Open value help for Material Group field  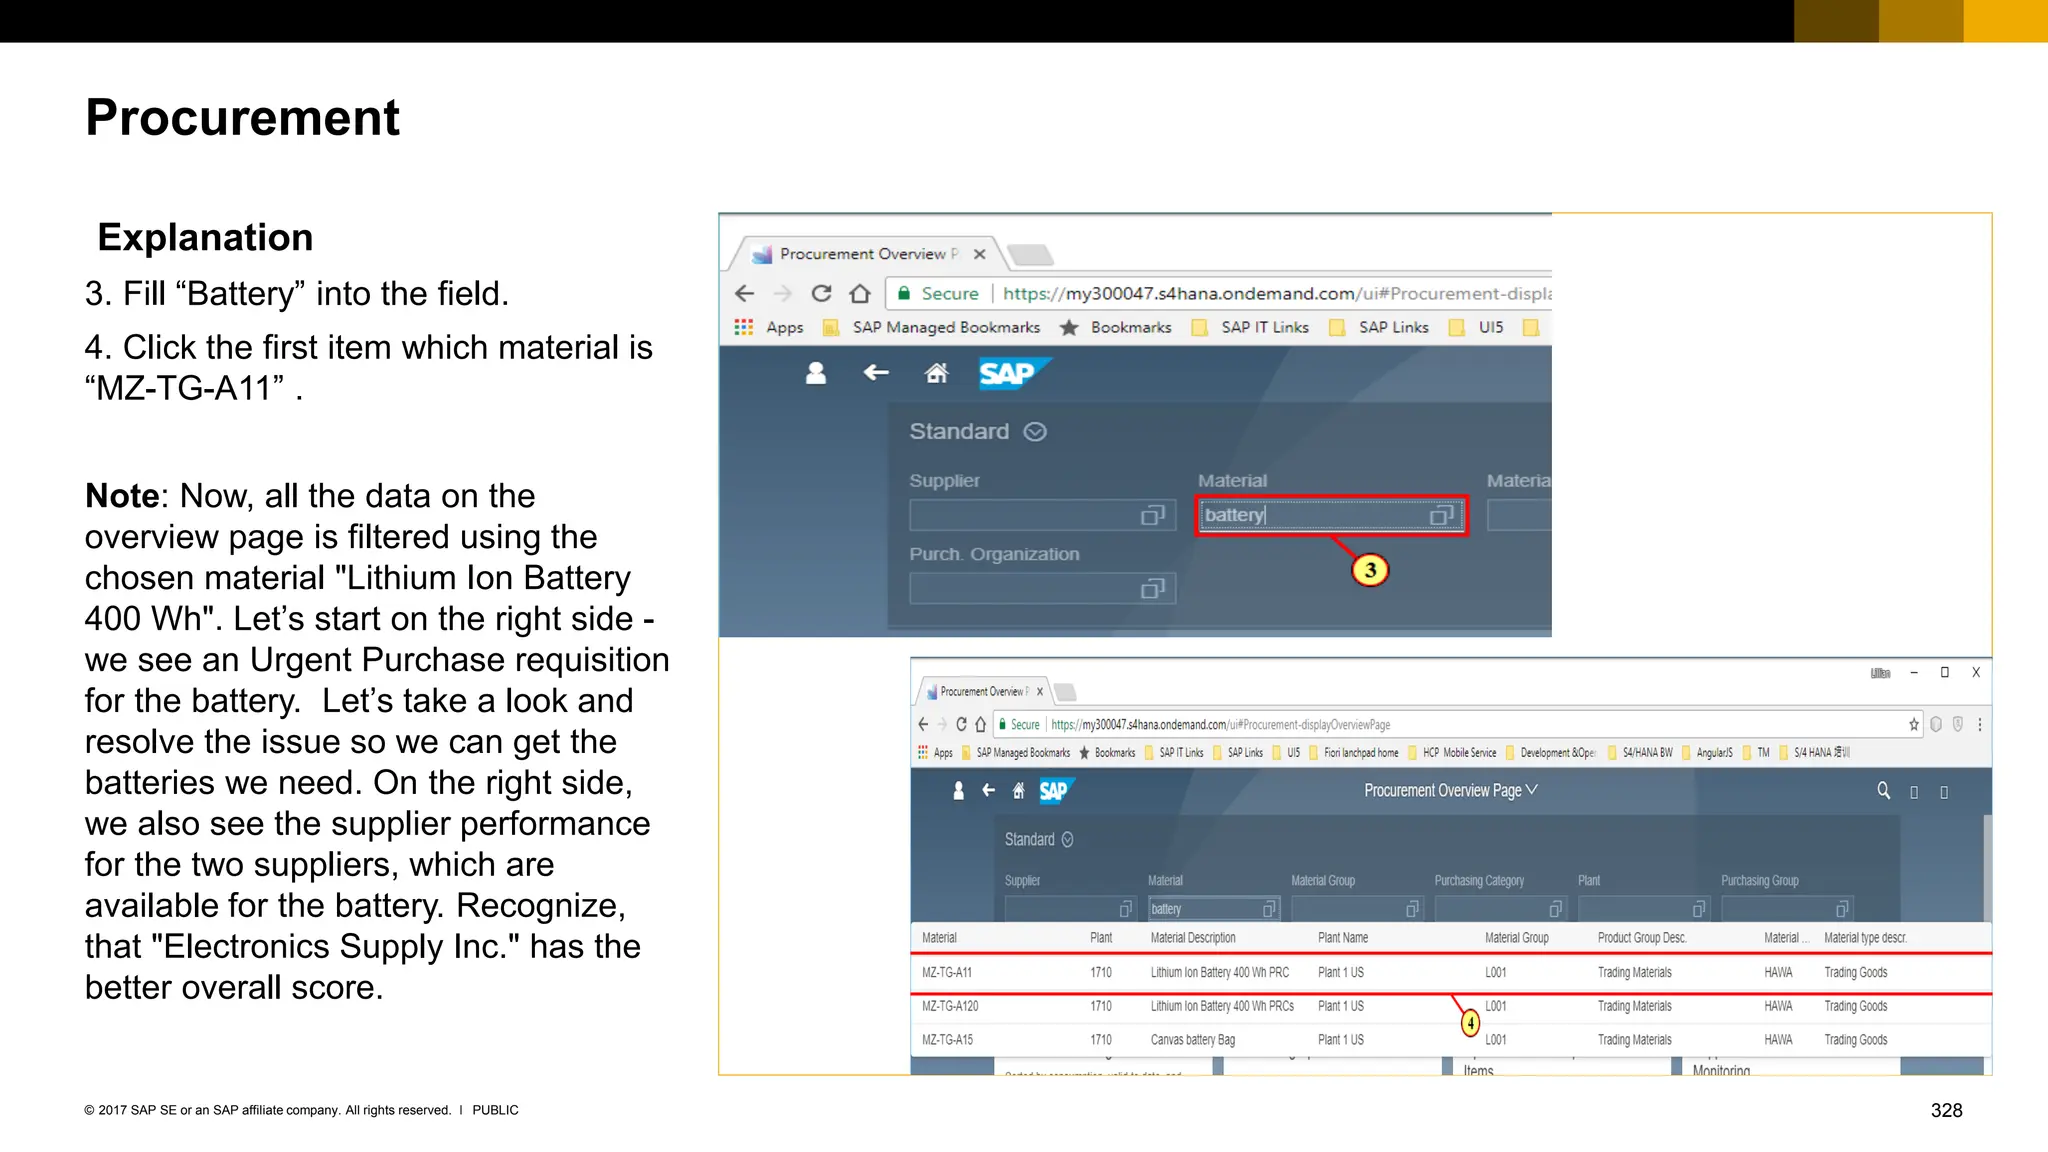1412,909
